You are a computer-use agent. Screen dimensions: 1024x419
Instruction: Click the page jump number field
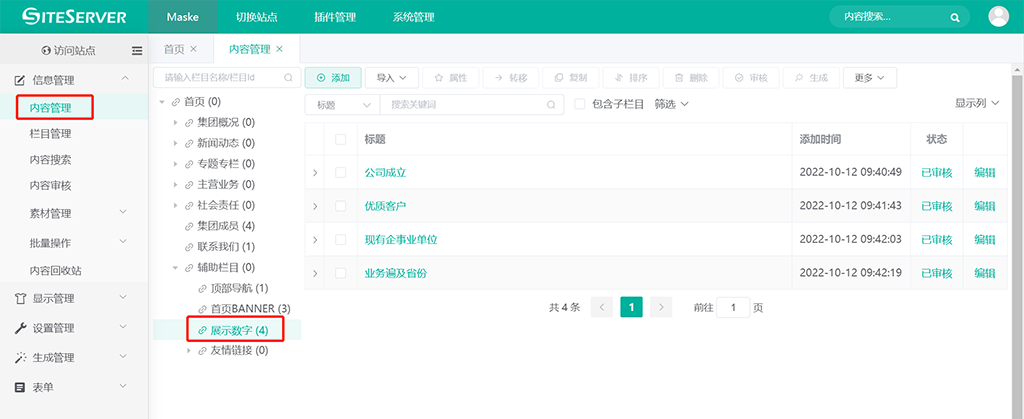pyautogui.click(x=733, y=308)
